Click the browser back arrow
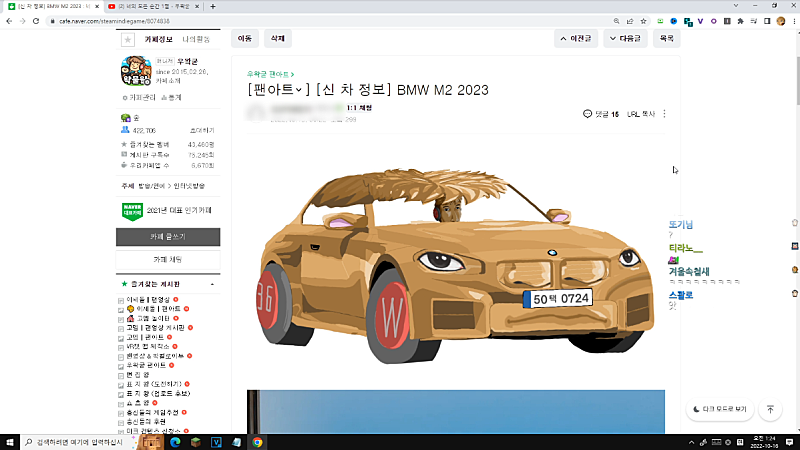 [x=9, y=21]
